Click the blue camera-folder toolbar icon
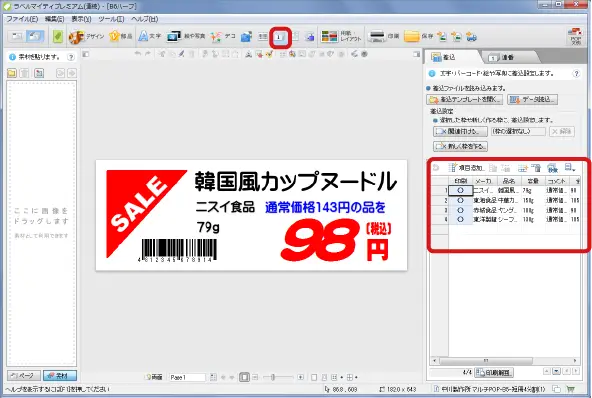Image resolution: width=592 pixels, height=398 pixels. (246, 37)
